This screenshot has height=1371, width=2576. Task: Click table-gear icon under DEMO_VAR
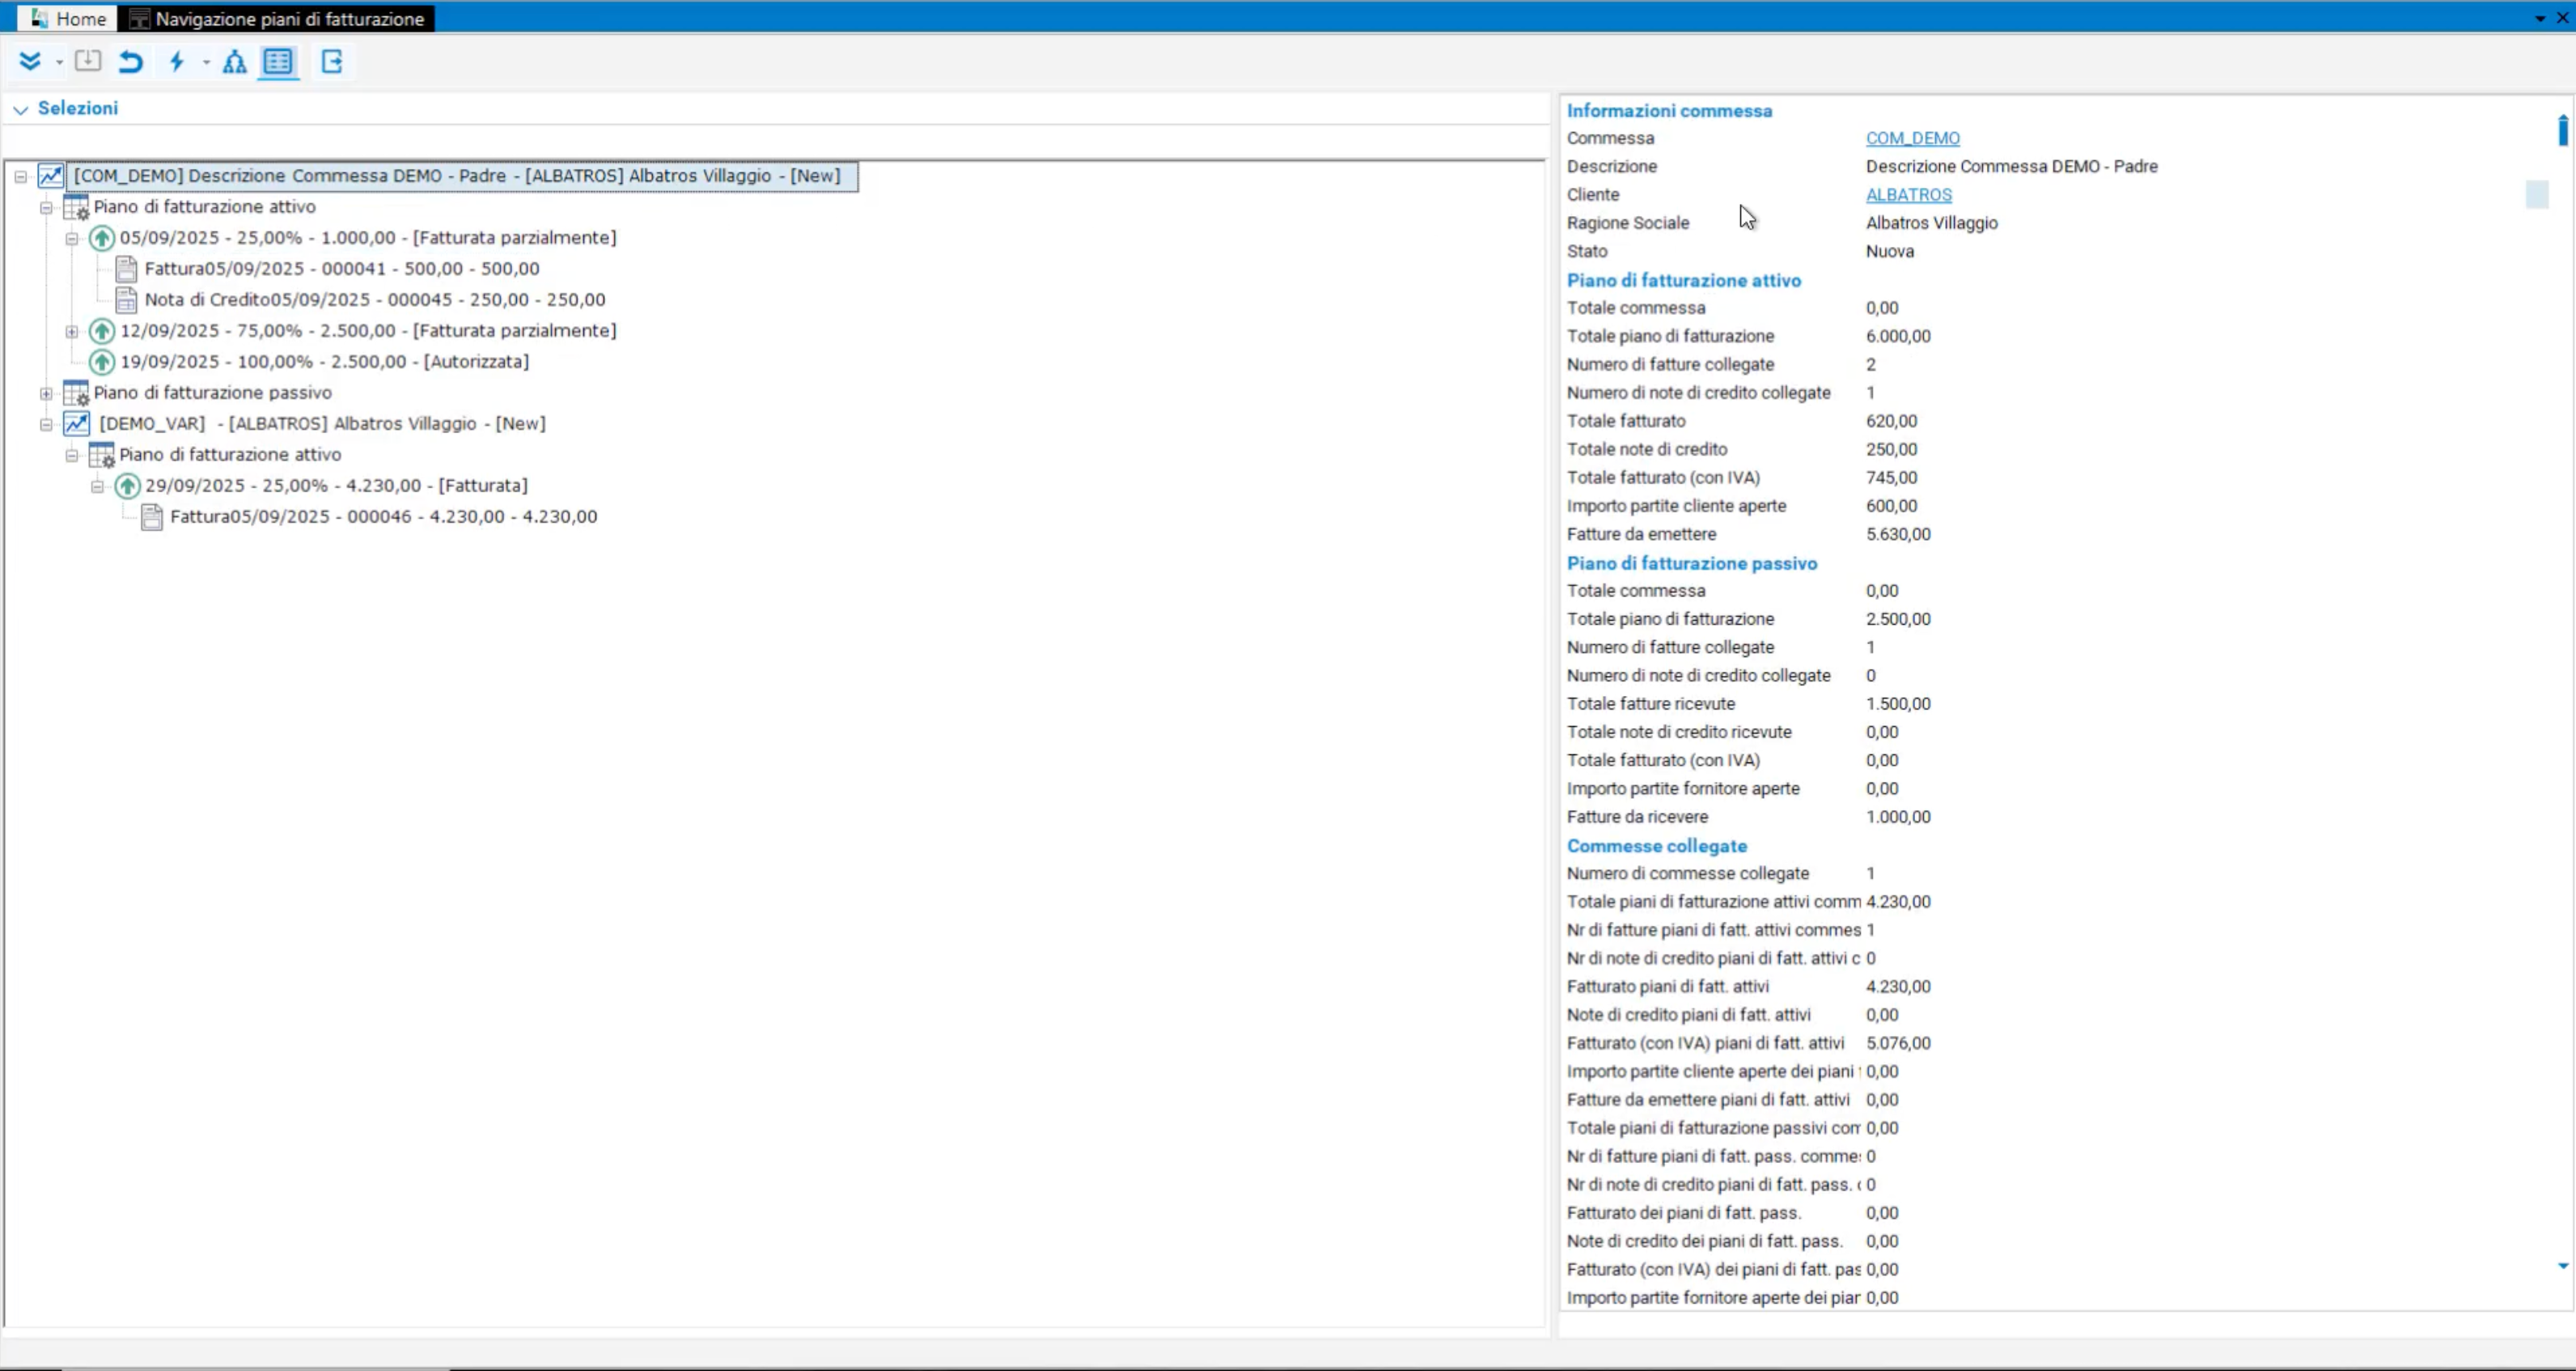(x=102, y=455)
